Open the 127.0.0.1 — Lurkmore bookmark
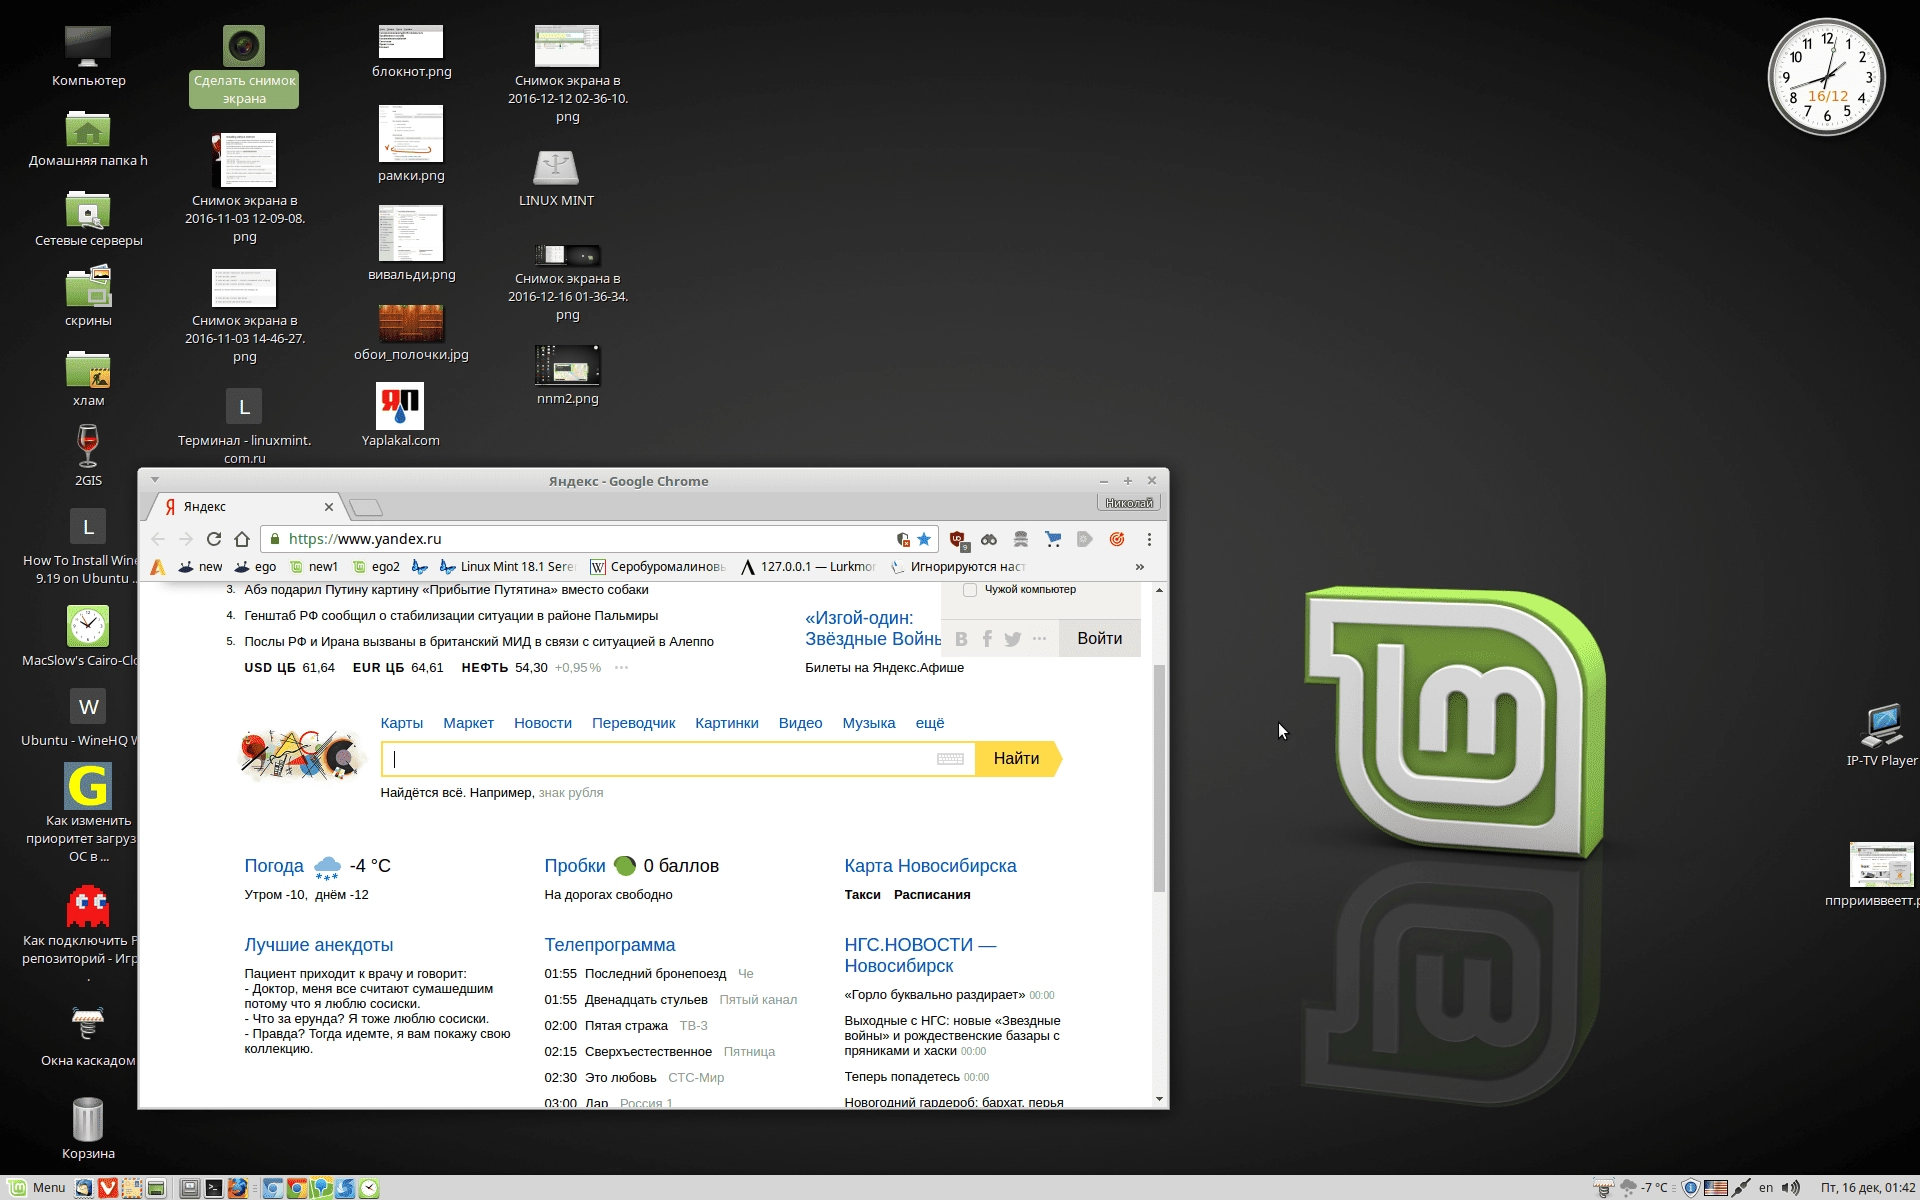This screenshot has height=1200, width=1920. pyautogui.click(x=809, y=567)
